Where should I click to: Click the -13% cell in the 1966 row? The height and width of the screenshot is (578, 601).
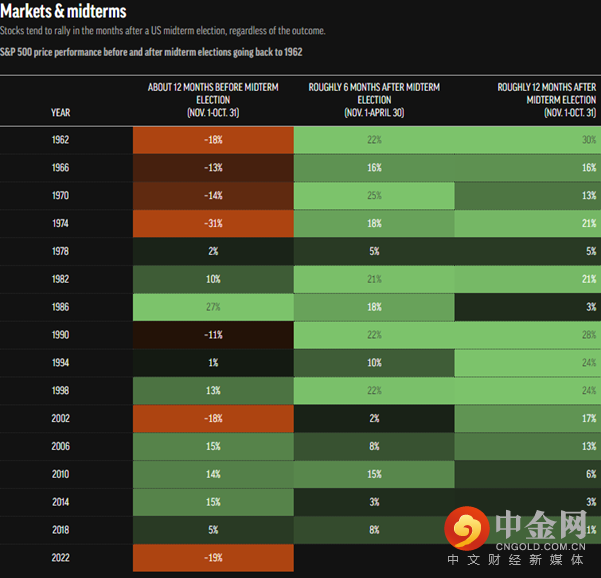click(x=213, y=168)
